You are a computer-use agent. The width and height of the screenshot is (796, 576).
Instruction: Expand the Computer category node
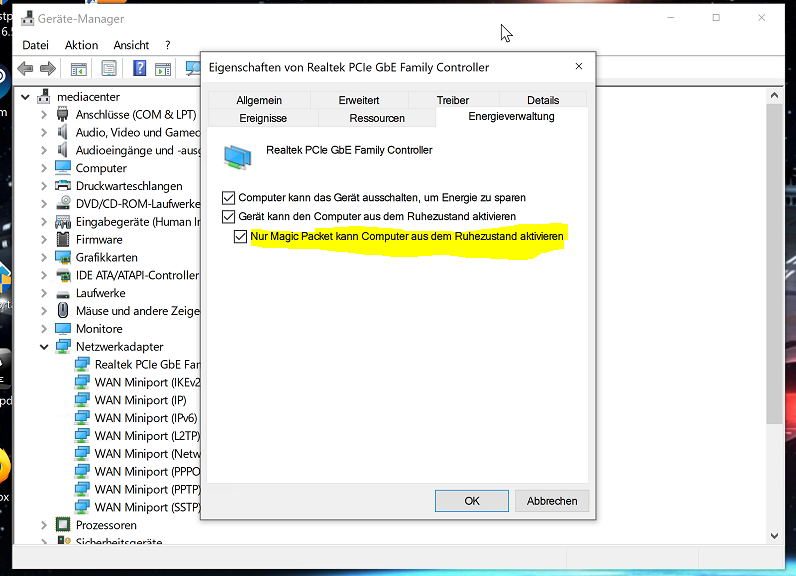click(44, 168)
